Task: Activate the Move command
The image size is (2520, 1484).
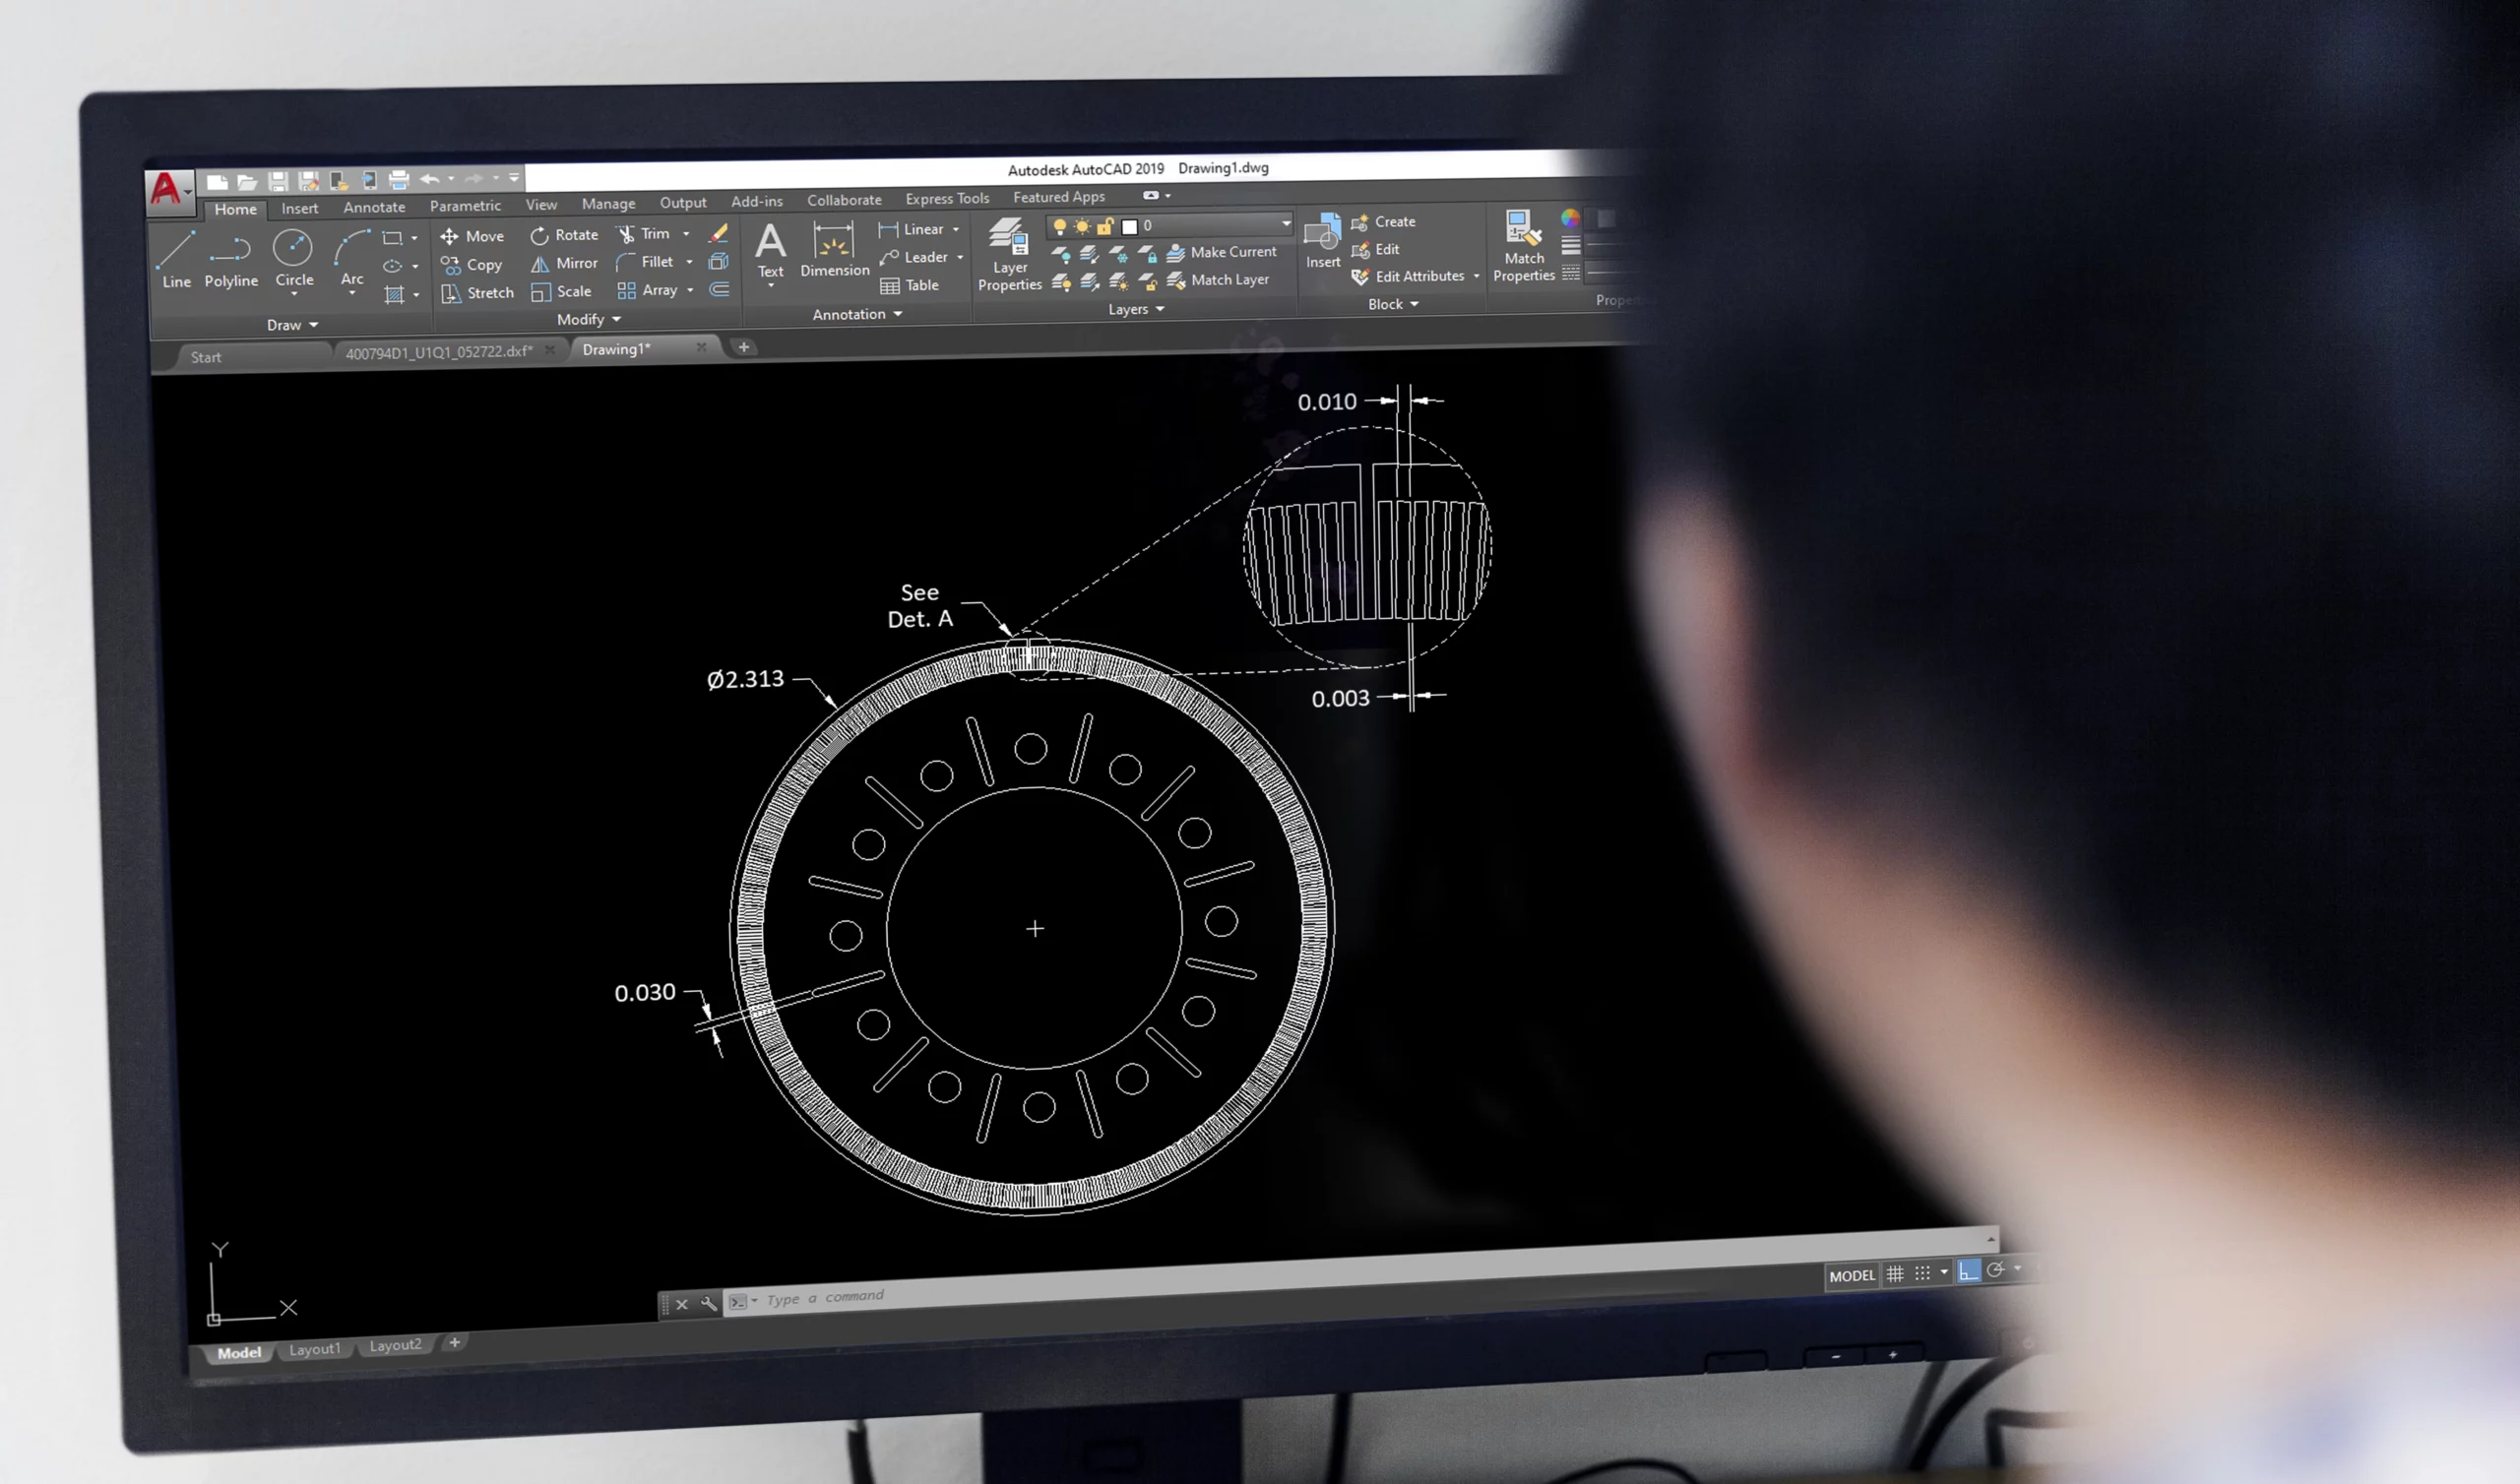Action: [x=472, y=236]
